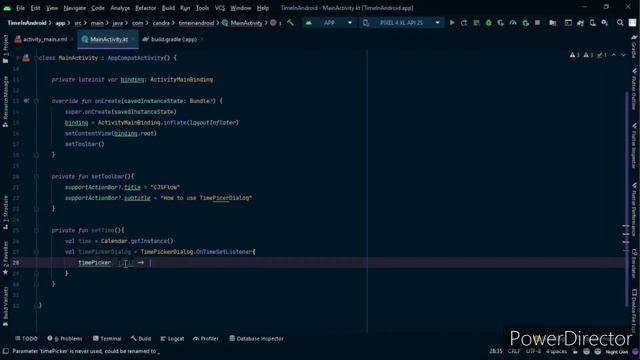640x360 pixels.
Task: Open the VCS menu
Action: pos(220,8)
